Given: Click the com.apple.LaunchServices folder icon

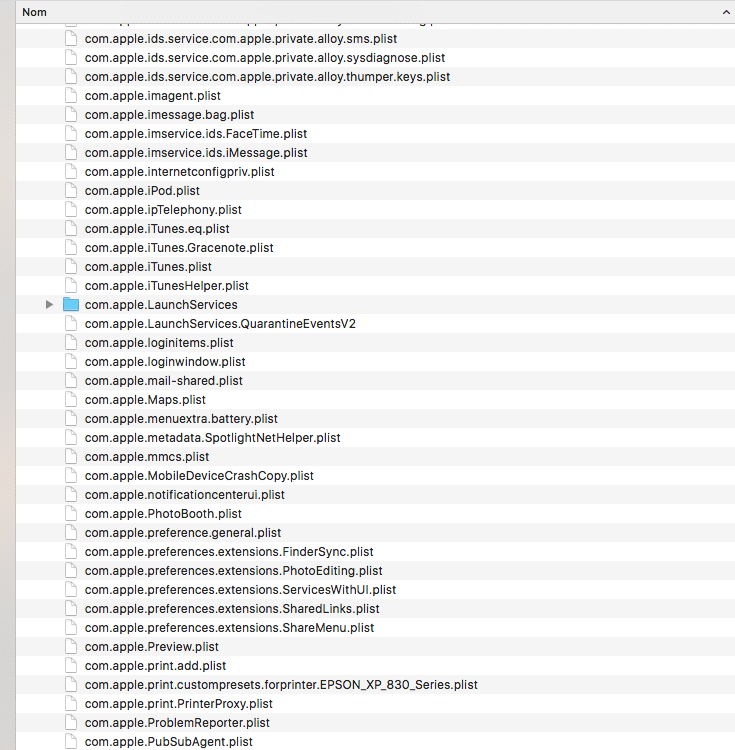Looking at the screenshot, I should click(71, 305).
